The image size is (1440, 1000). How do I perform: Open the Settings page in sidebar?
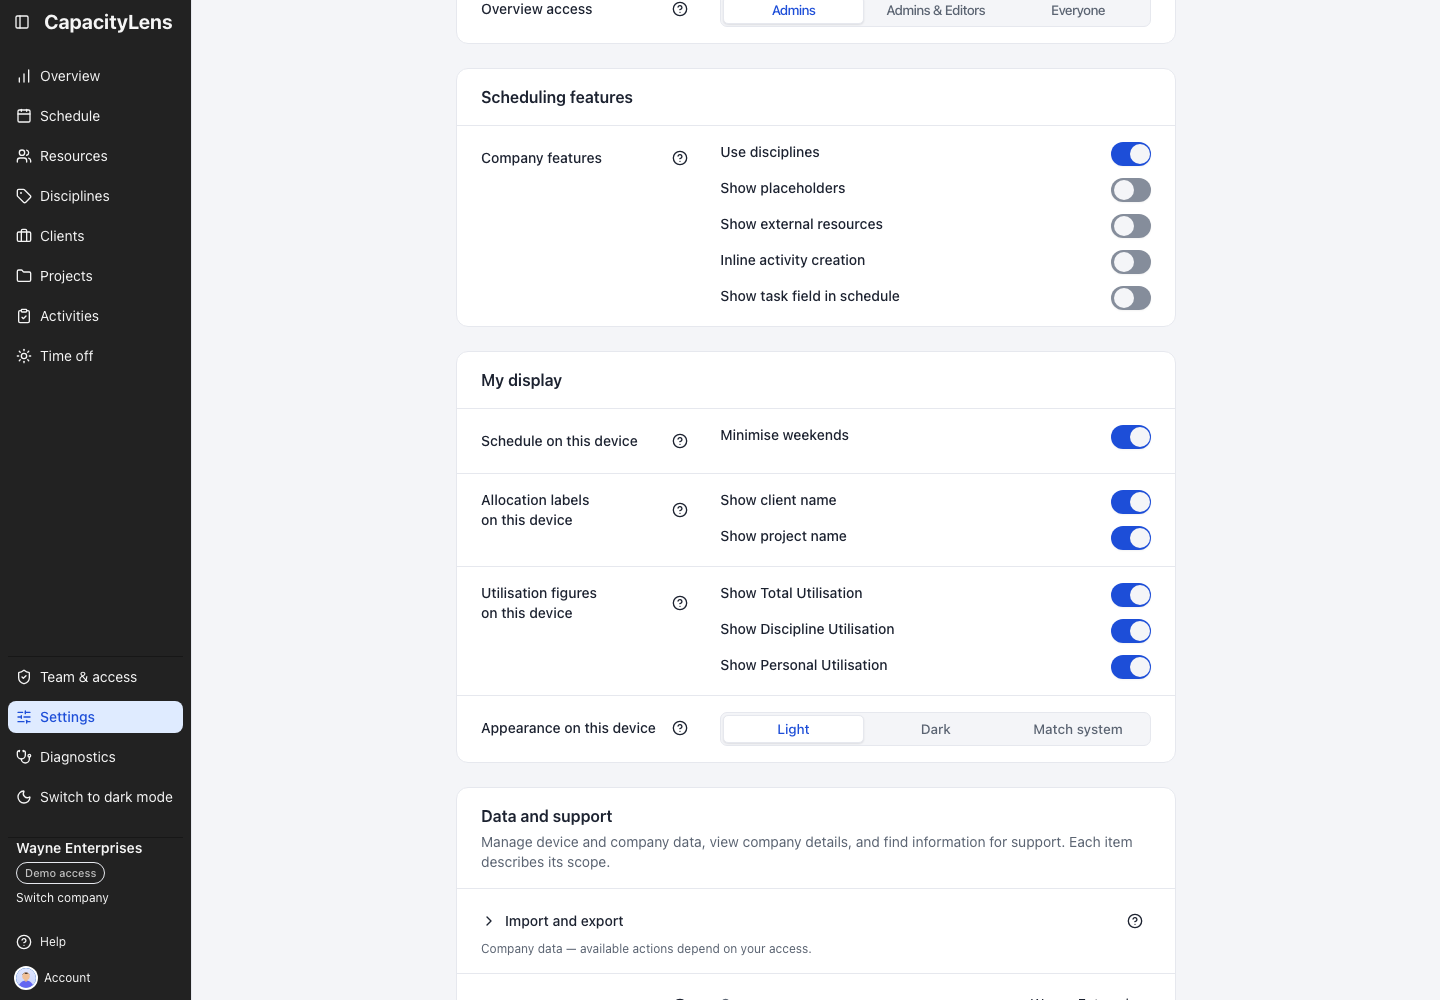pos(95,717)
